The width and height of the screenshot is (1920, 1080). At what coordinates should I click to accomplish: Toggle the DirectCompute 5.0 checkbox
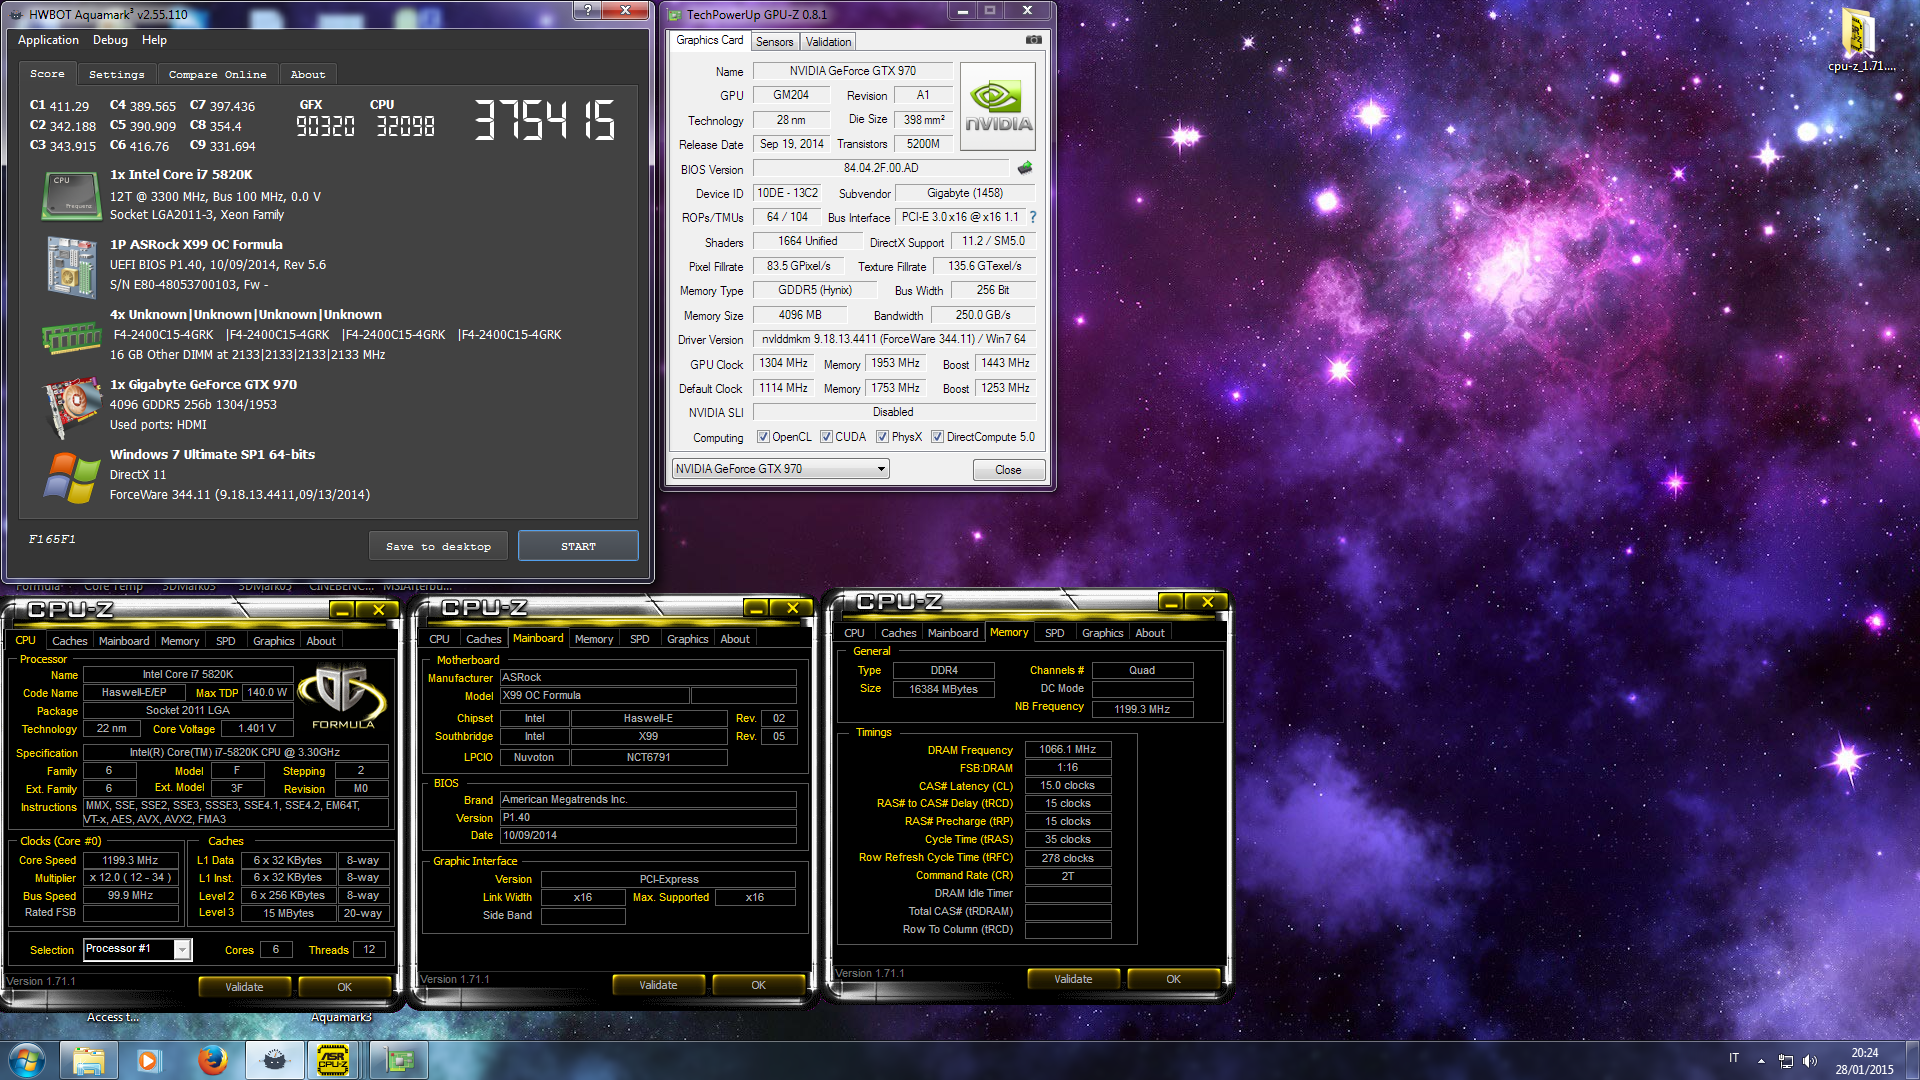pos(937,437)
